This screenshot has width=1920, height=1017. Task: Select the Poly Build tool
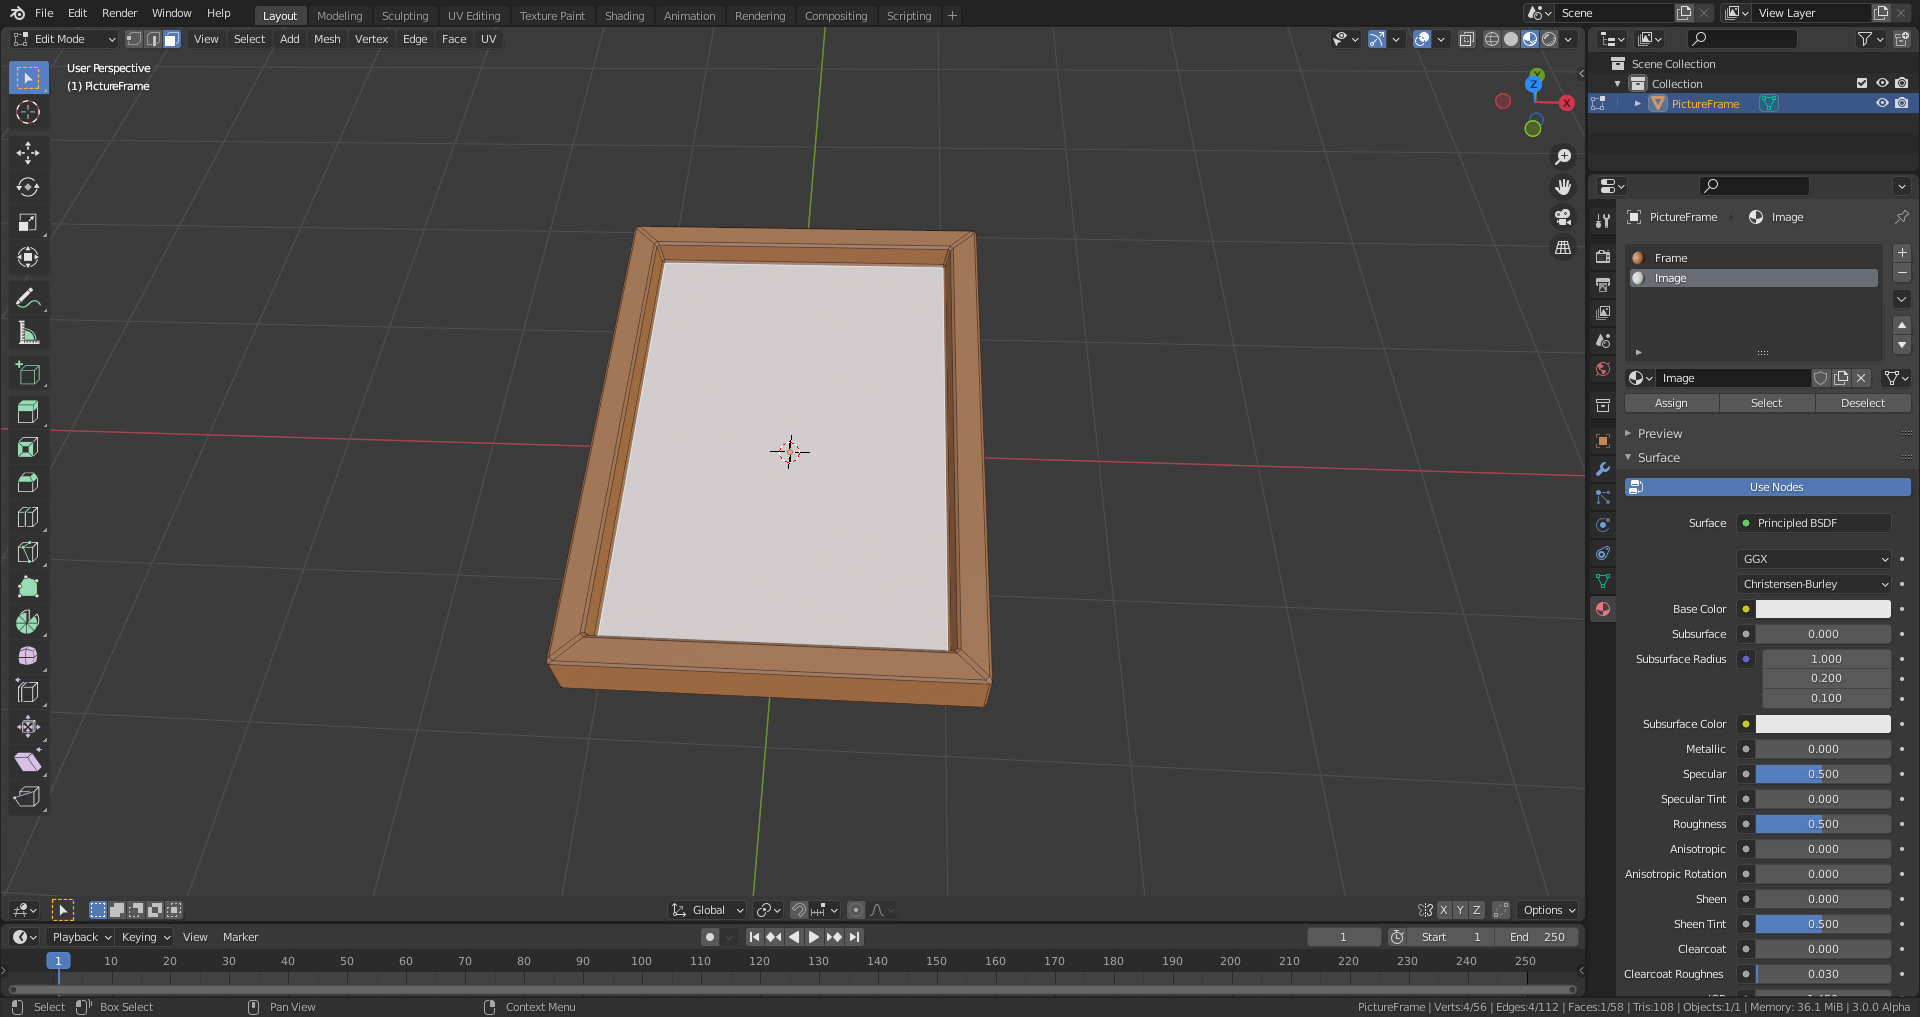pyautogui.click(x=28, y=587)
